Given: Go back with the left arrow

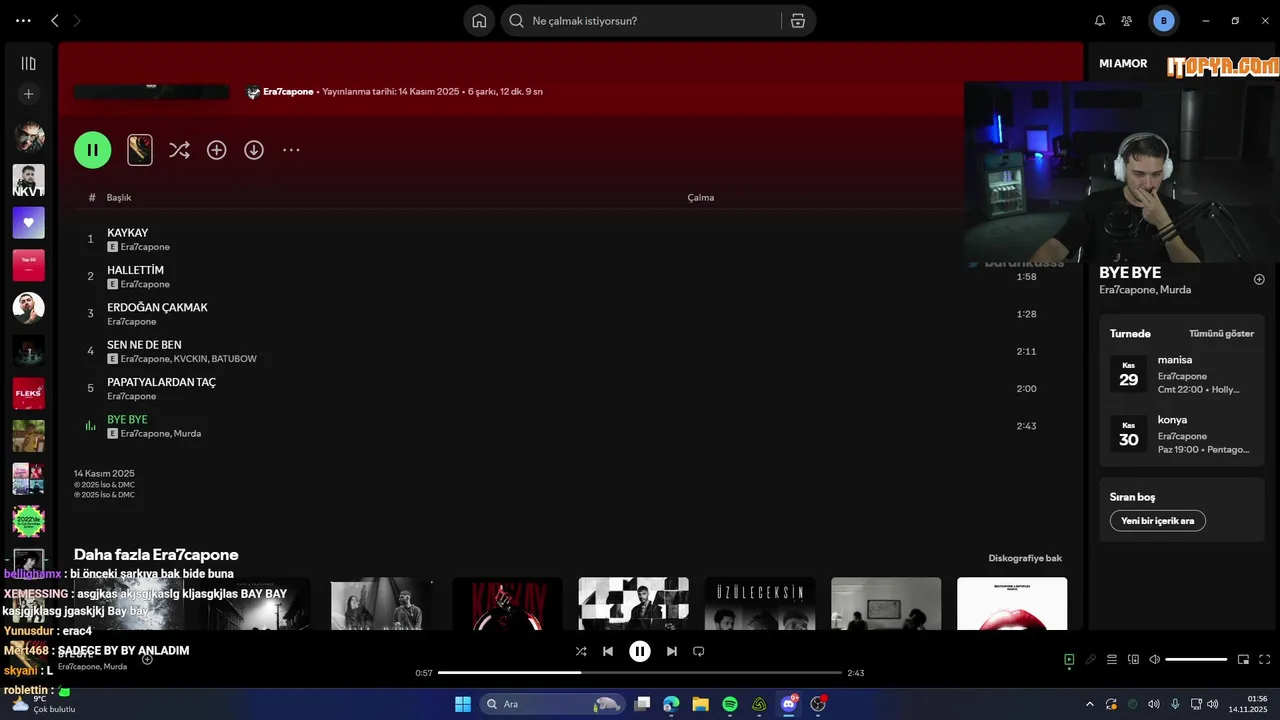Looking at the screenshot, I should click(55, 21).
